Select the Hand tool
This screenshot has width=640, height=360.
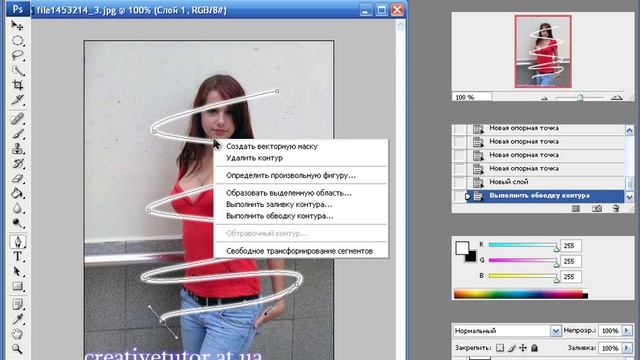click(17, 334)
